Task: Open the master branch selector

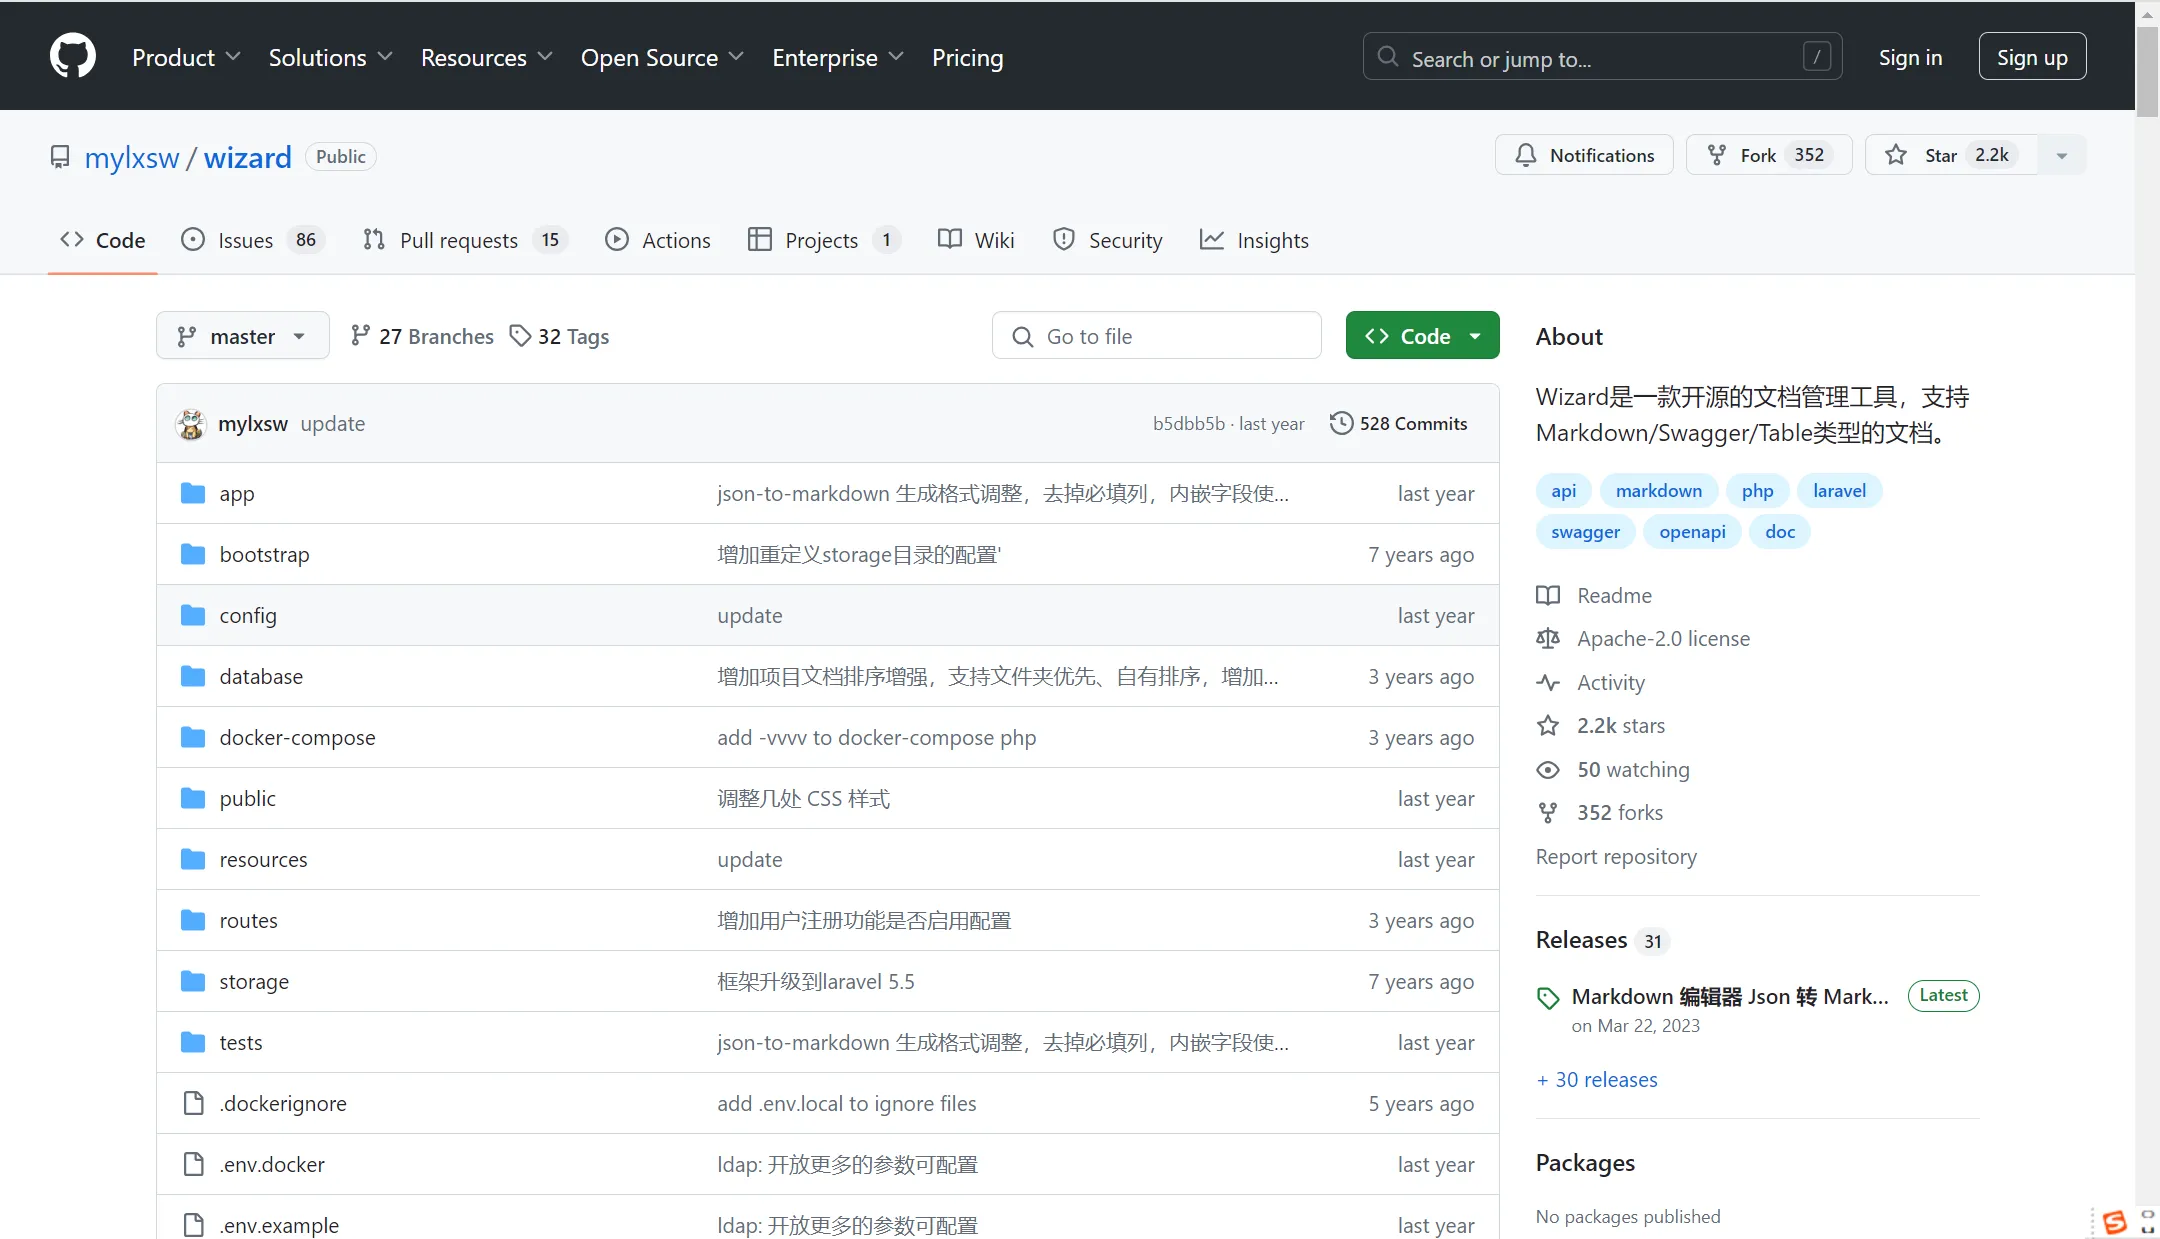Action: [x=242, y=336]
